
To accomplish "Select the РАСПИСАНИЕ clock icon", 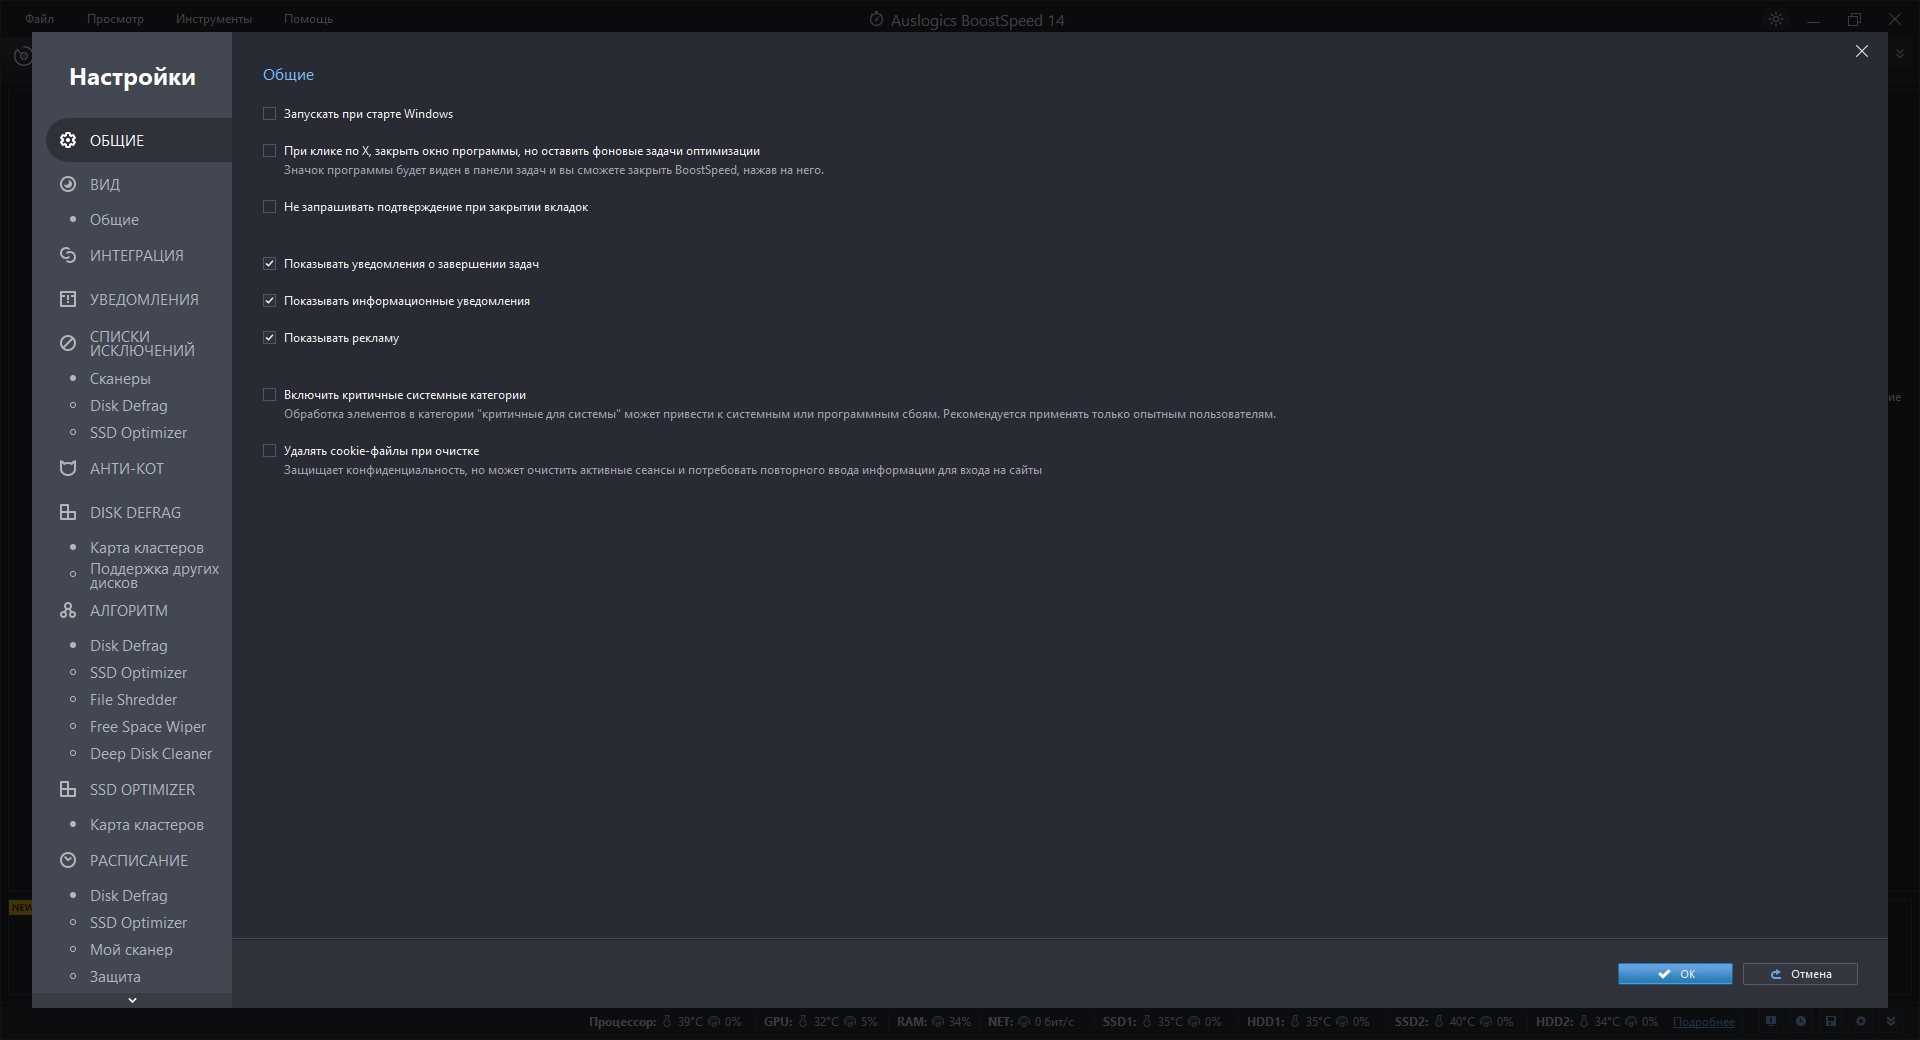I will (x=68, y=860).
